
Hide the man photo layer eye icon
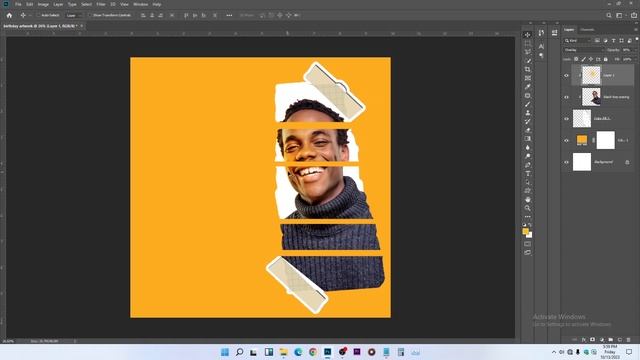click(566, 97)
